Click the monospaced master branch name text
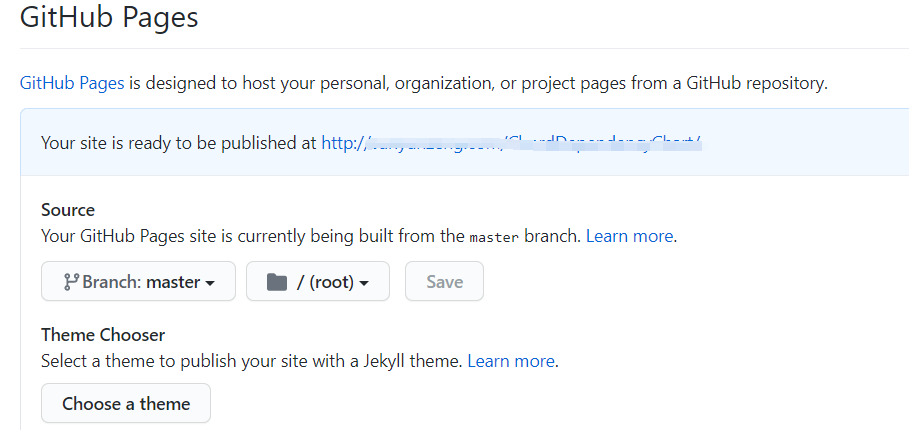The width and height of the screenshot is (909, 430). [495, 238]
